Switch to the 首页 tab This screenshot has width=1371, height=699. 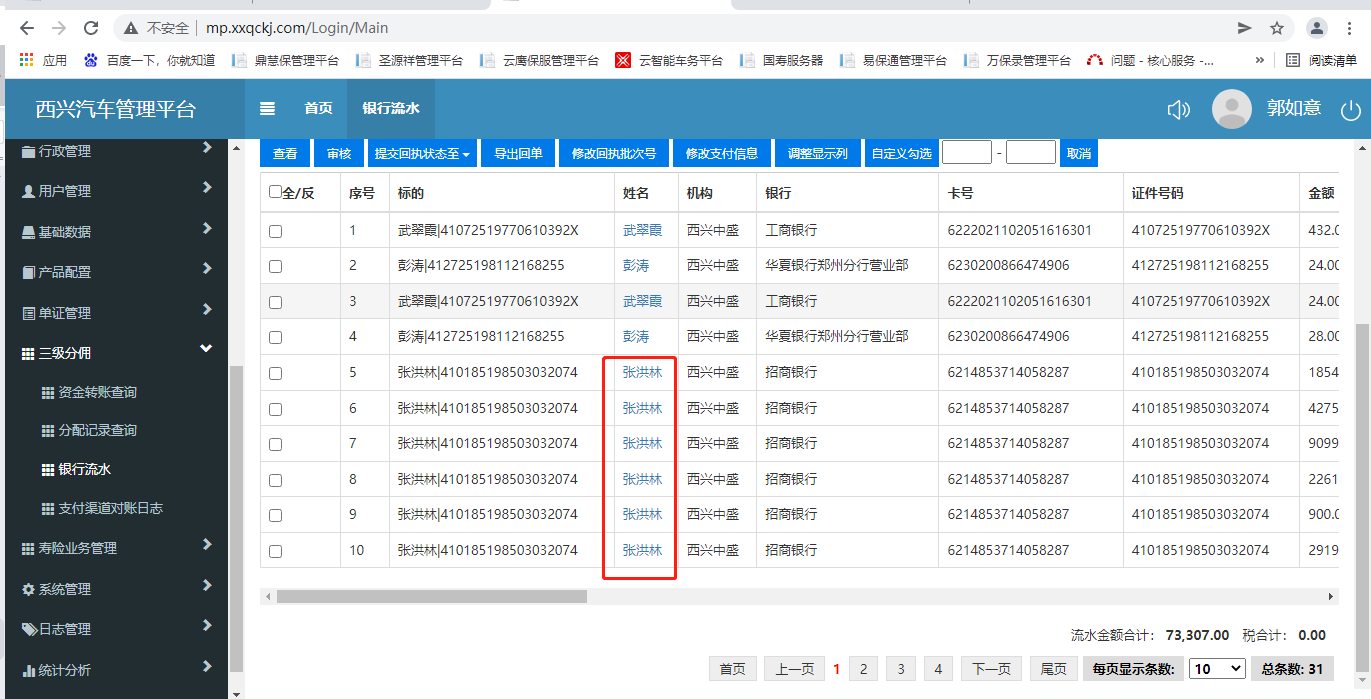click(318, 109)
